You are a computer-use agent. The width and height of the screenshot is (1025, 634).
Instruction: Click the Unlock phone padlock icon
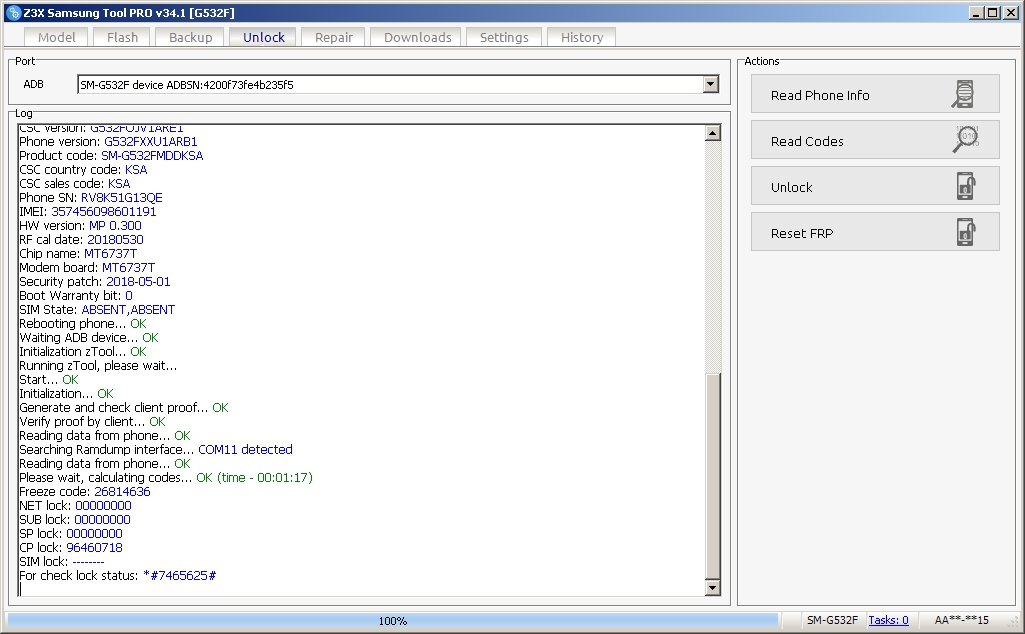966,186
